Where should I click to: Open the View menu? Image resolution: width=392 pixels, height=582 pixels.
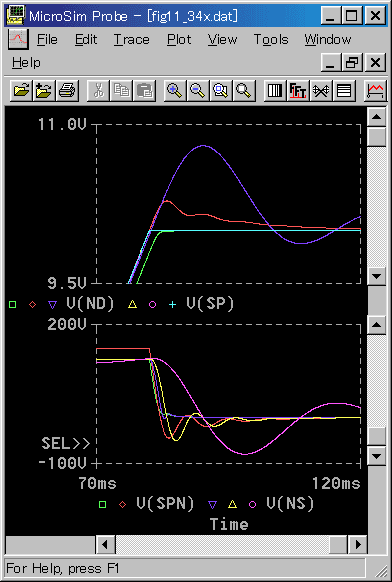click(222, 39)
